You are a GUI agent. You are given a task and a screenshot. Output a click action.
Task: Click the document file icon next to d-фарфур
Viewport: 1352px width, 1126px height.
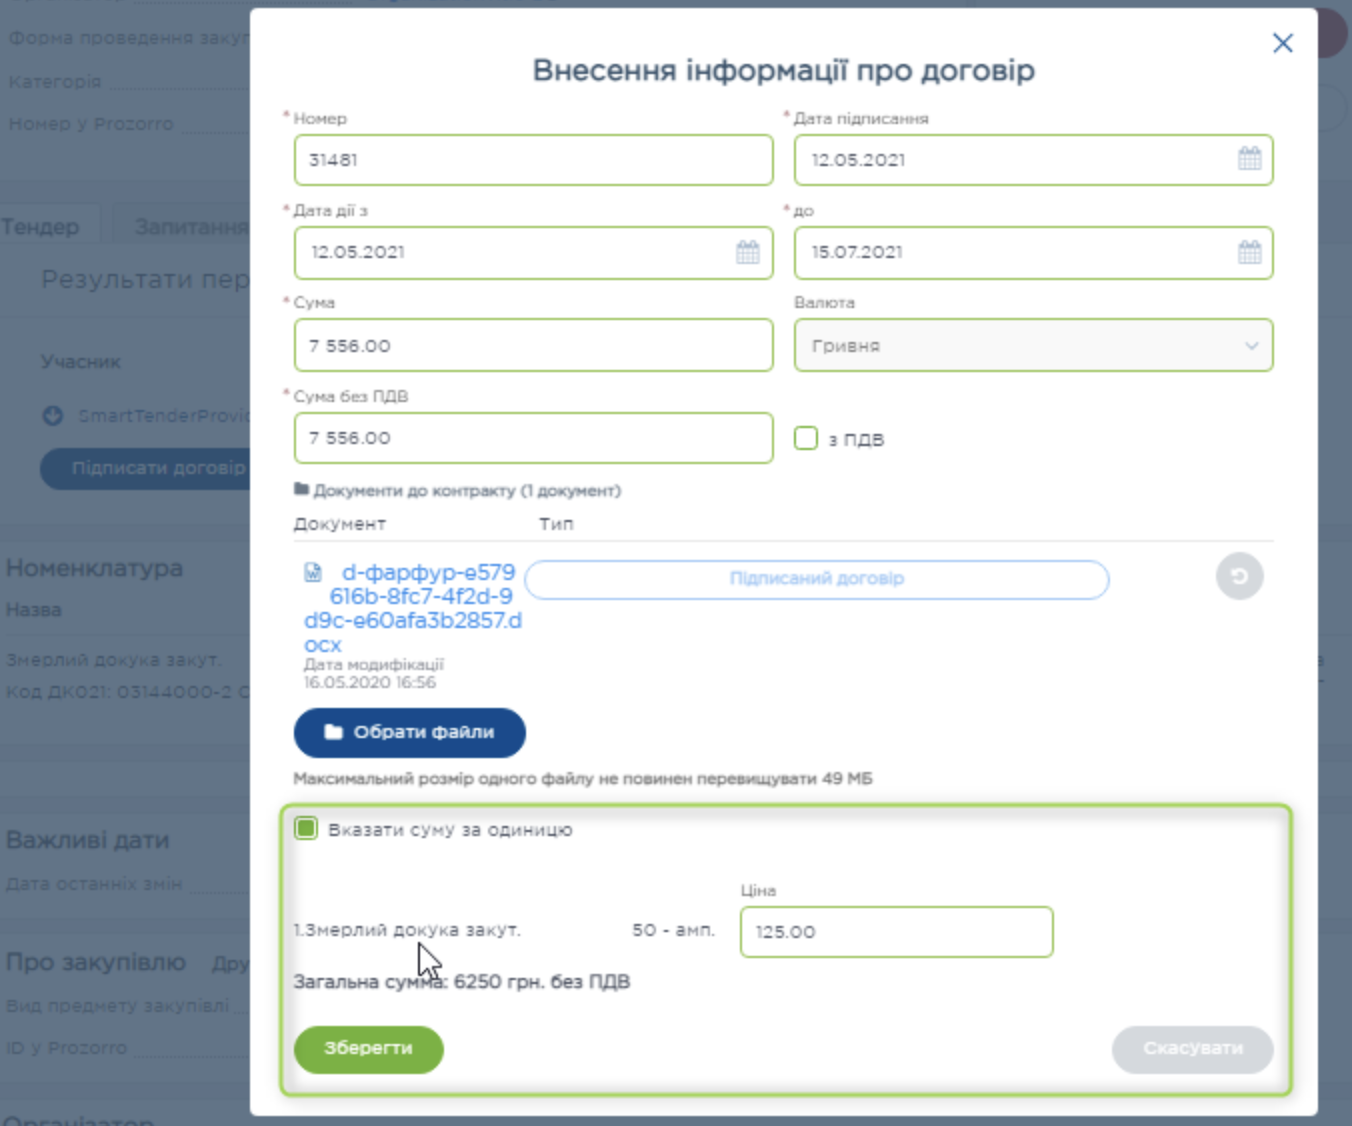pyautogui.click(x=313, y=572)
